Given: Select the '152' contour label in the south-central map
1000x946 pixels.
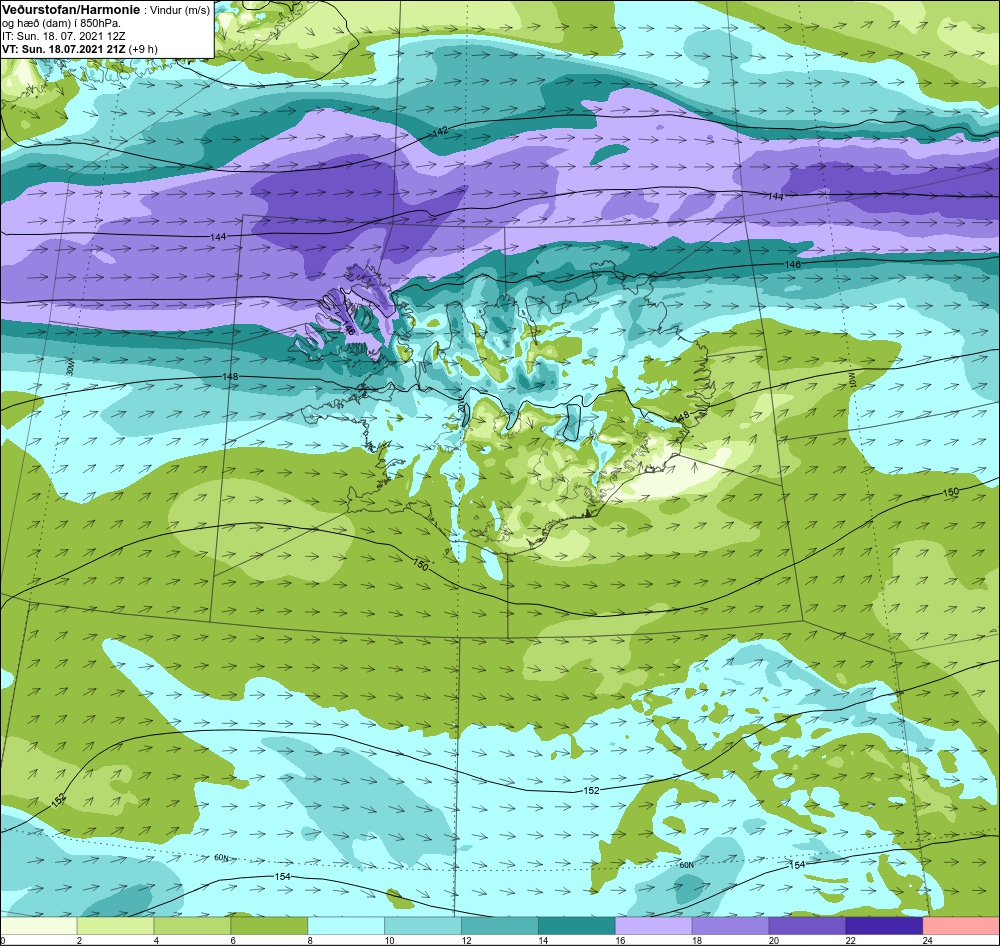Looking at the screenshot, I should 591,790.
